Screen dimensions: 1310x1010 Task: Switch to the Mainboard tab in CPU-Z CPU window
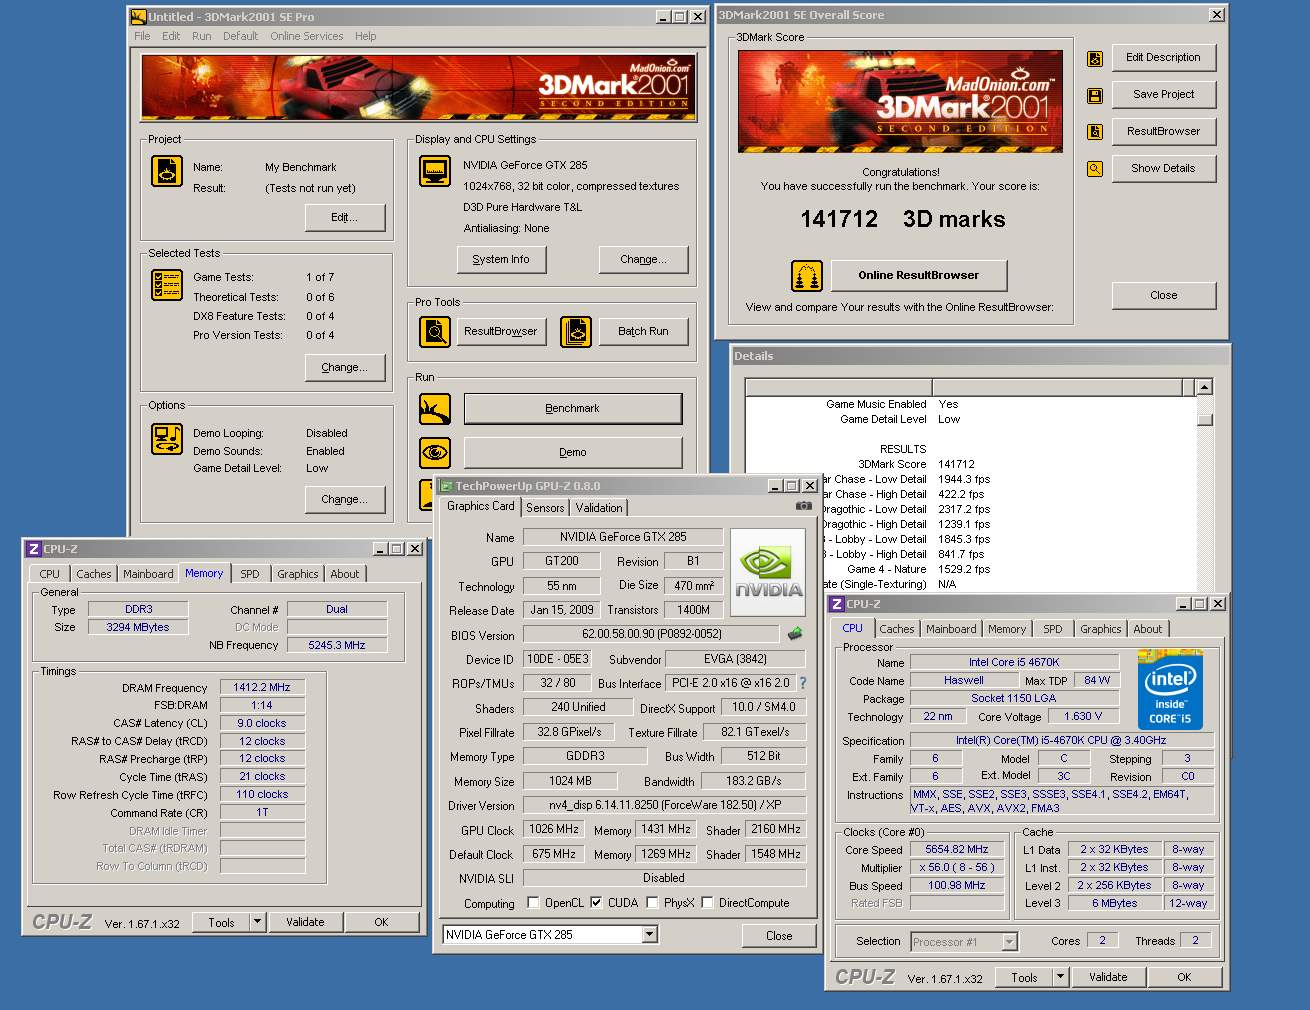point(951,629)
